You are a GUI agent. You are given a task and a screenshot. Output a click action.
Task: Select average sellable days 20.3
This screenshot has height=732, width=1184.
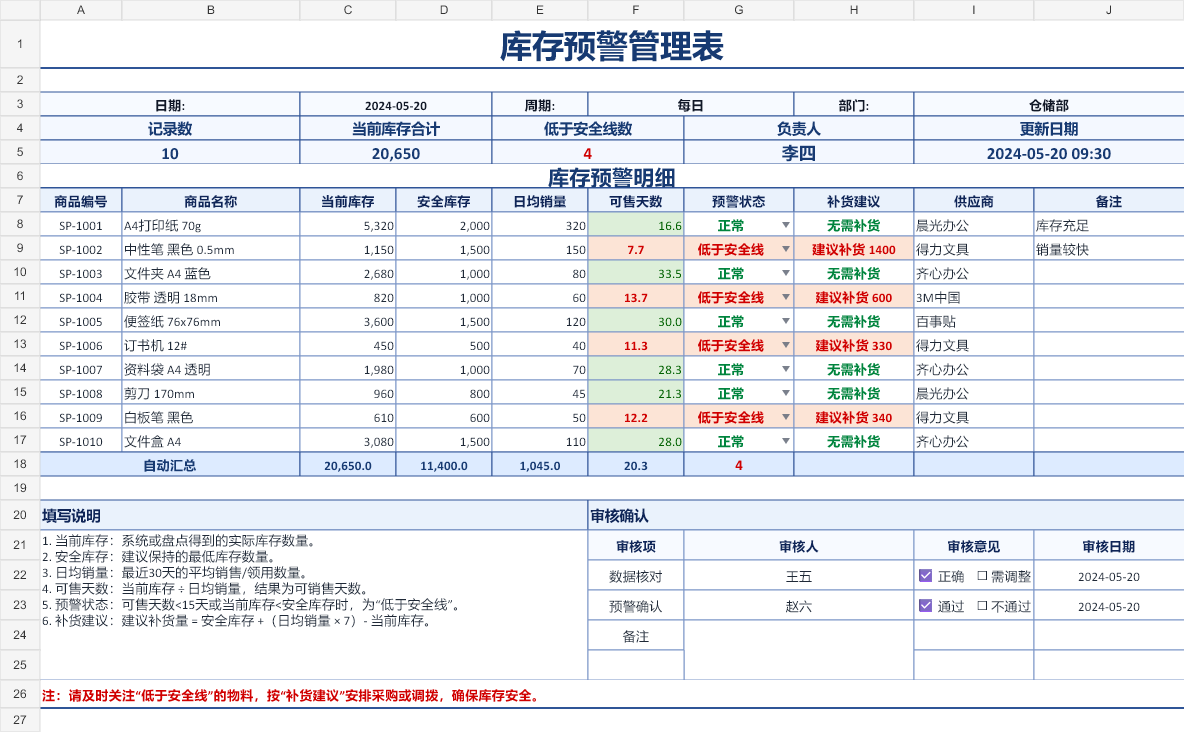pyautogui.click(x=636, y=465)
